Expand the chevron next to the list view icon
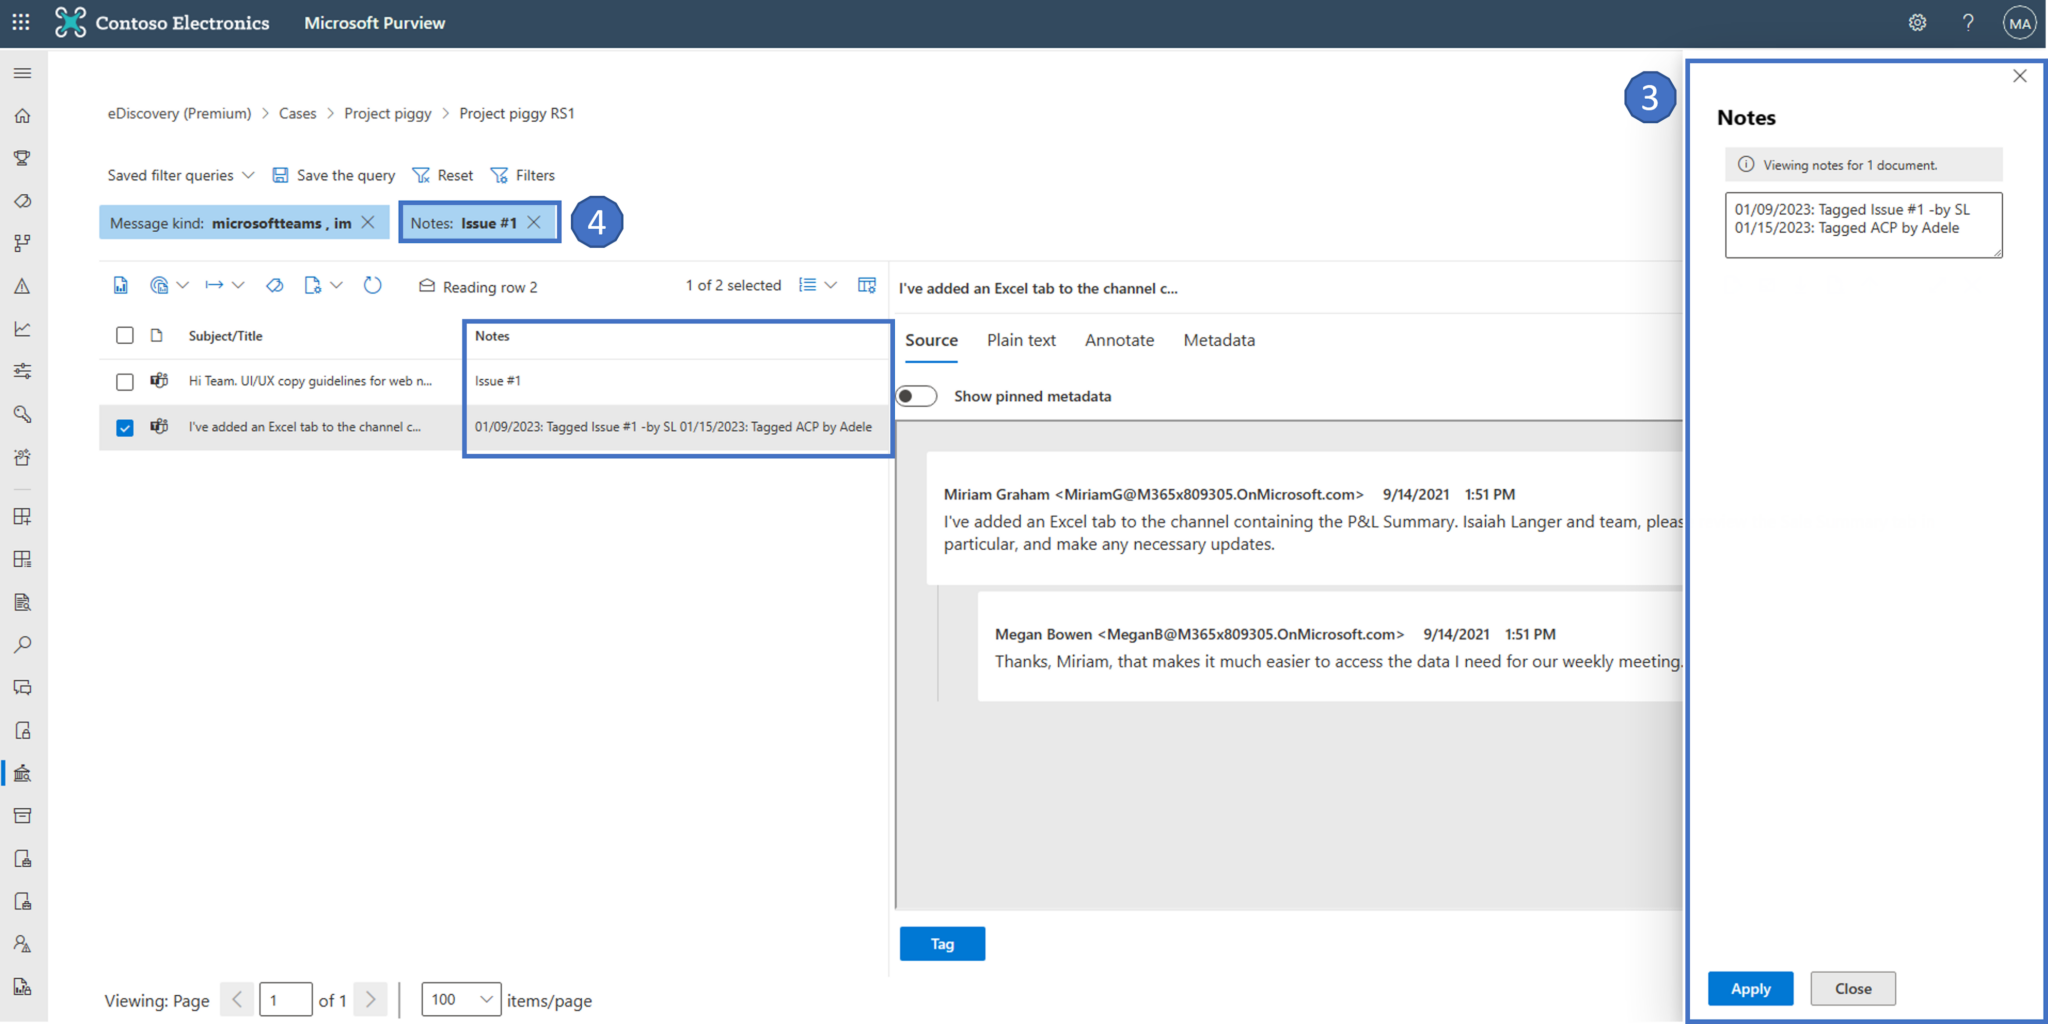Image resolution: width=2048 pixels, height=1024 pixels. [x=831, y=285]
